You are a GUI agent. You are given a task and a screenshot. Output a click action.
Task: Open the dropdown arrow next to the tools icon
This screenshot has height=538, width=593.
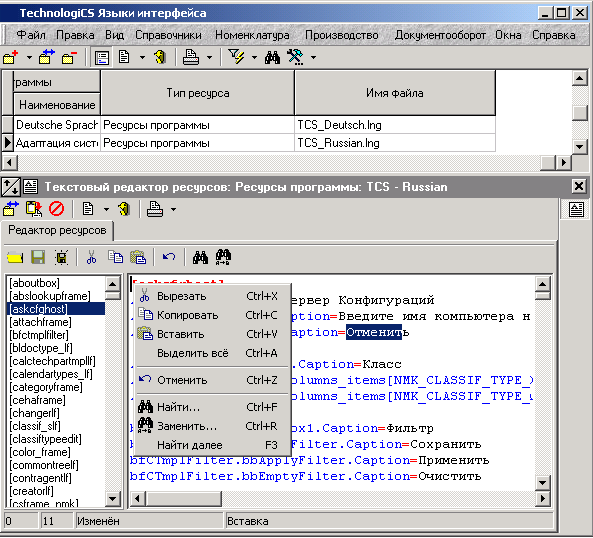click(x=314, y=58)
